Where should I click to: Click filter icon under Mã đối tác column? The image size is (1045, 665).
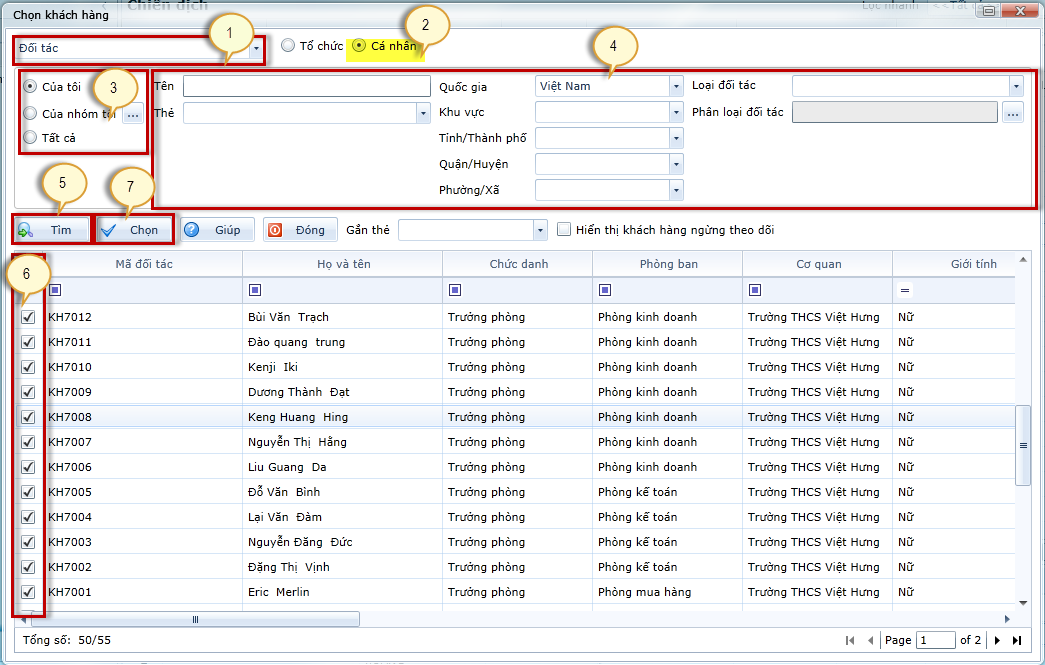coord(55,290)
